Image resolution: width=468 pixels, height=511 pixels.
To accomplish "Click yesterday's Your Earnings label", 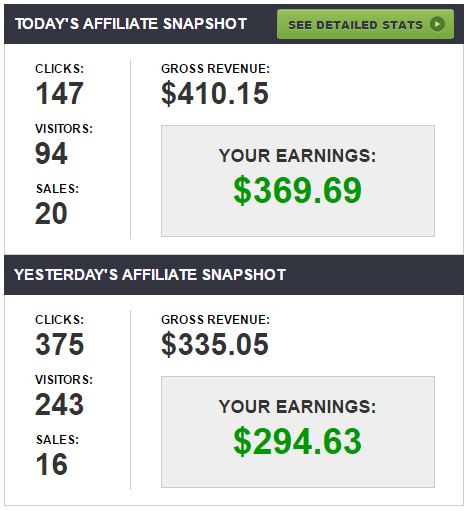I will coord(298,407).
